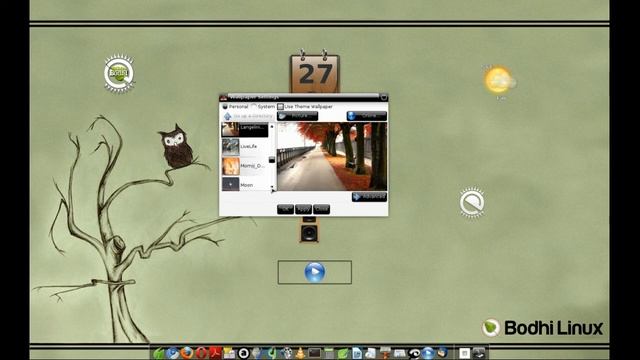Launch VLC media player cone icon
640x360 pixels.
pyautogui.click(x=300, y=353)
